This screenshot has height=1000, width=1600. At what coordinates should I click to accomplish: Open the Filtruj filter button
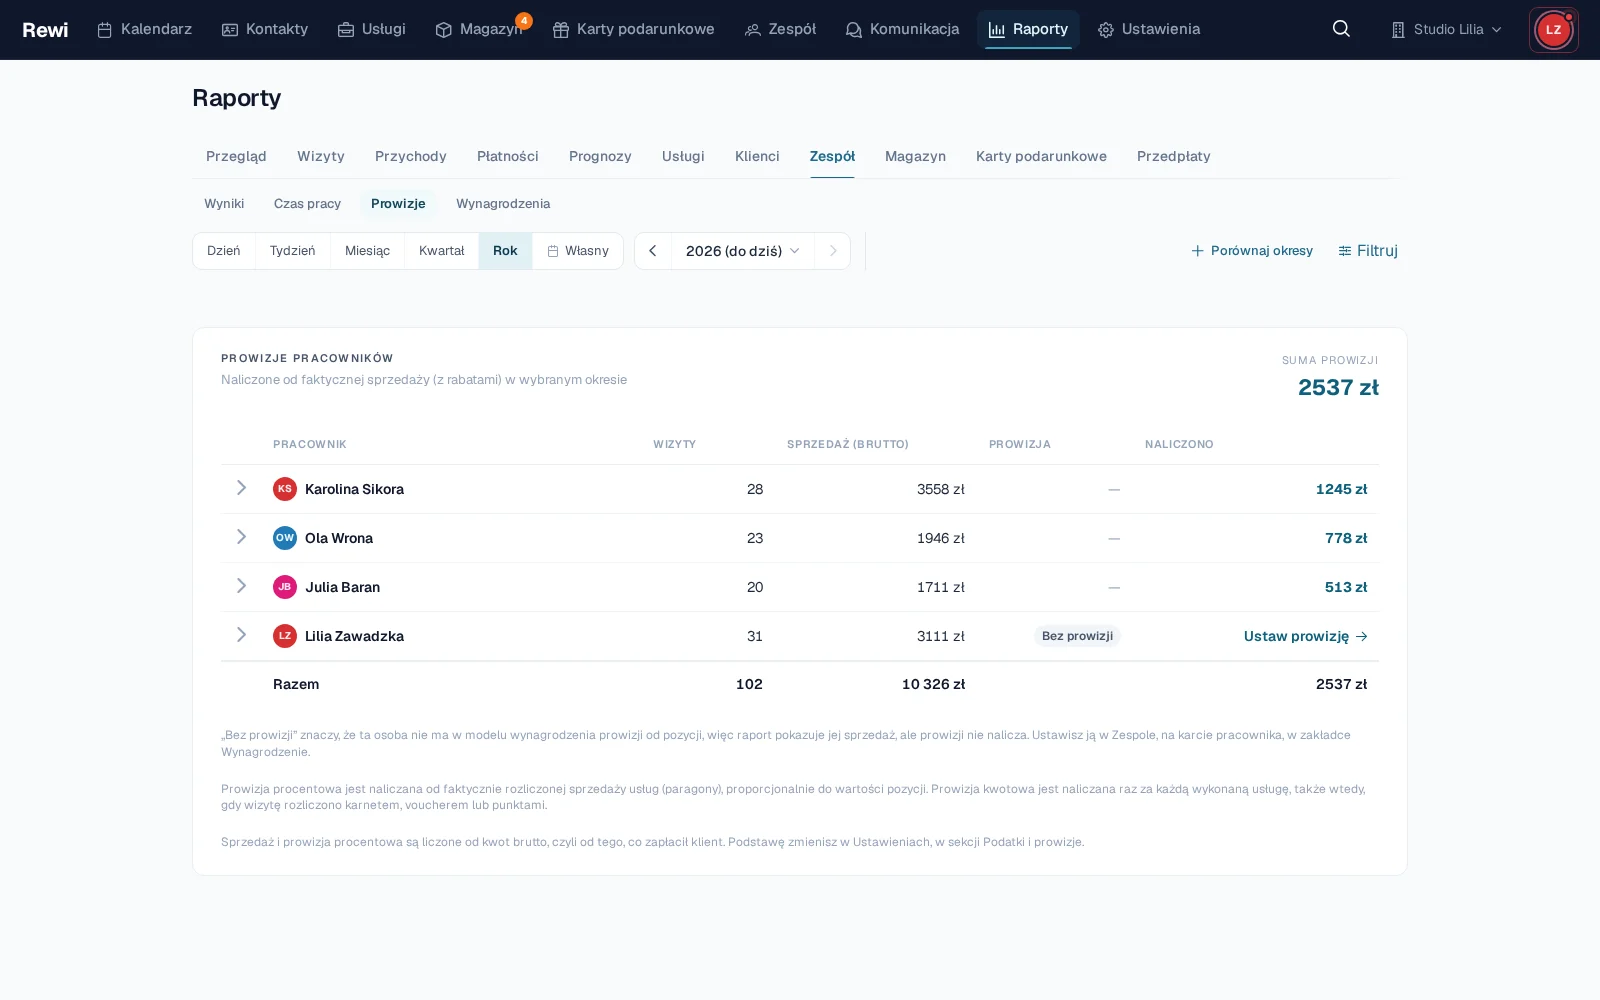1368,251
